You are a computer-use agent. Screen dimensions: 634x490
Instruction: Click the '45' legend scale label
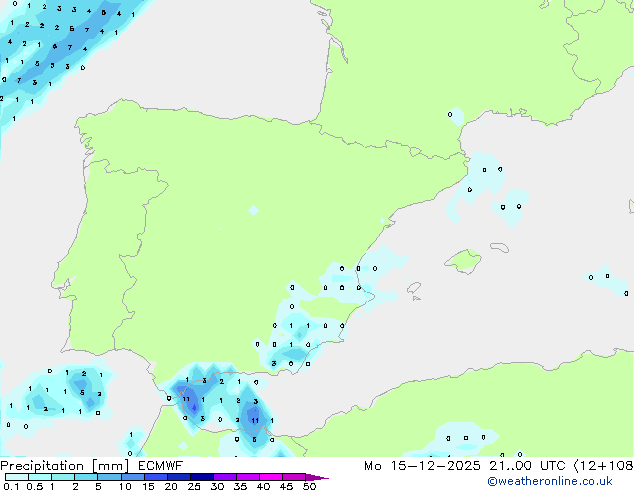tap(286, 486)
